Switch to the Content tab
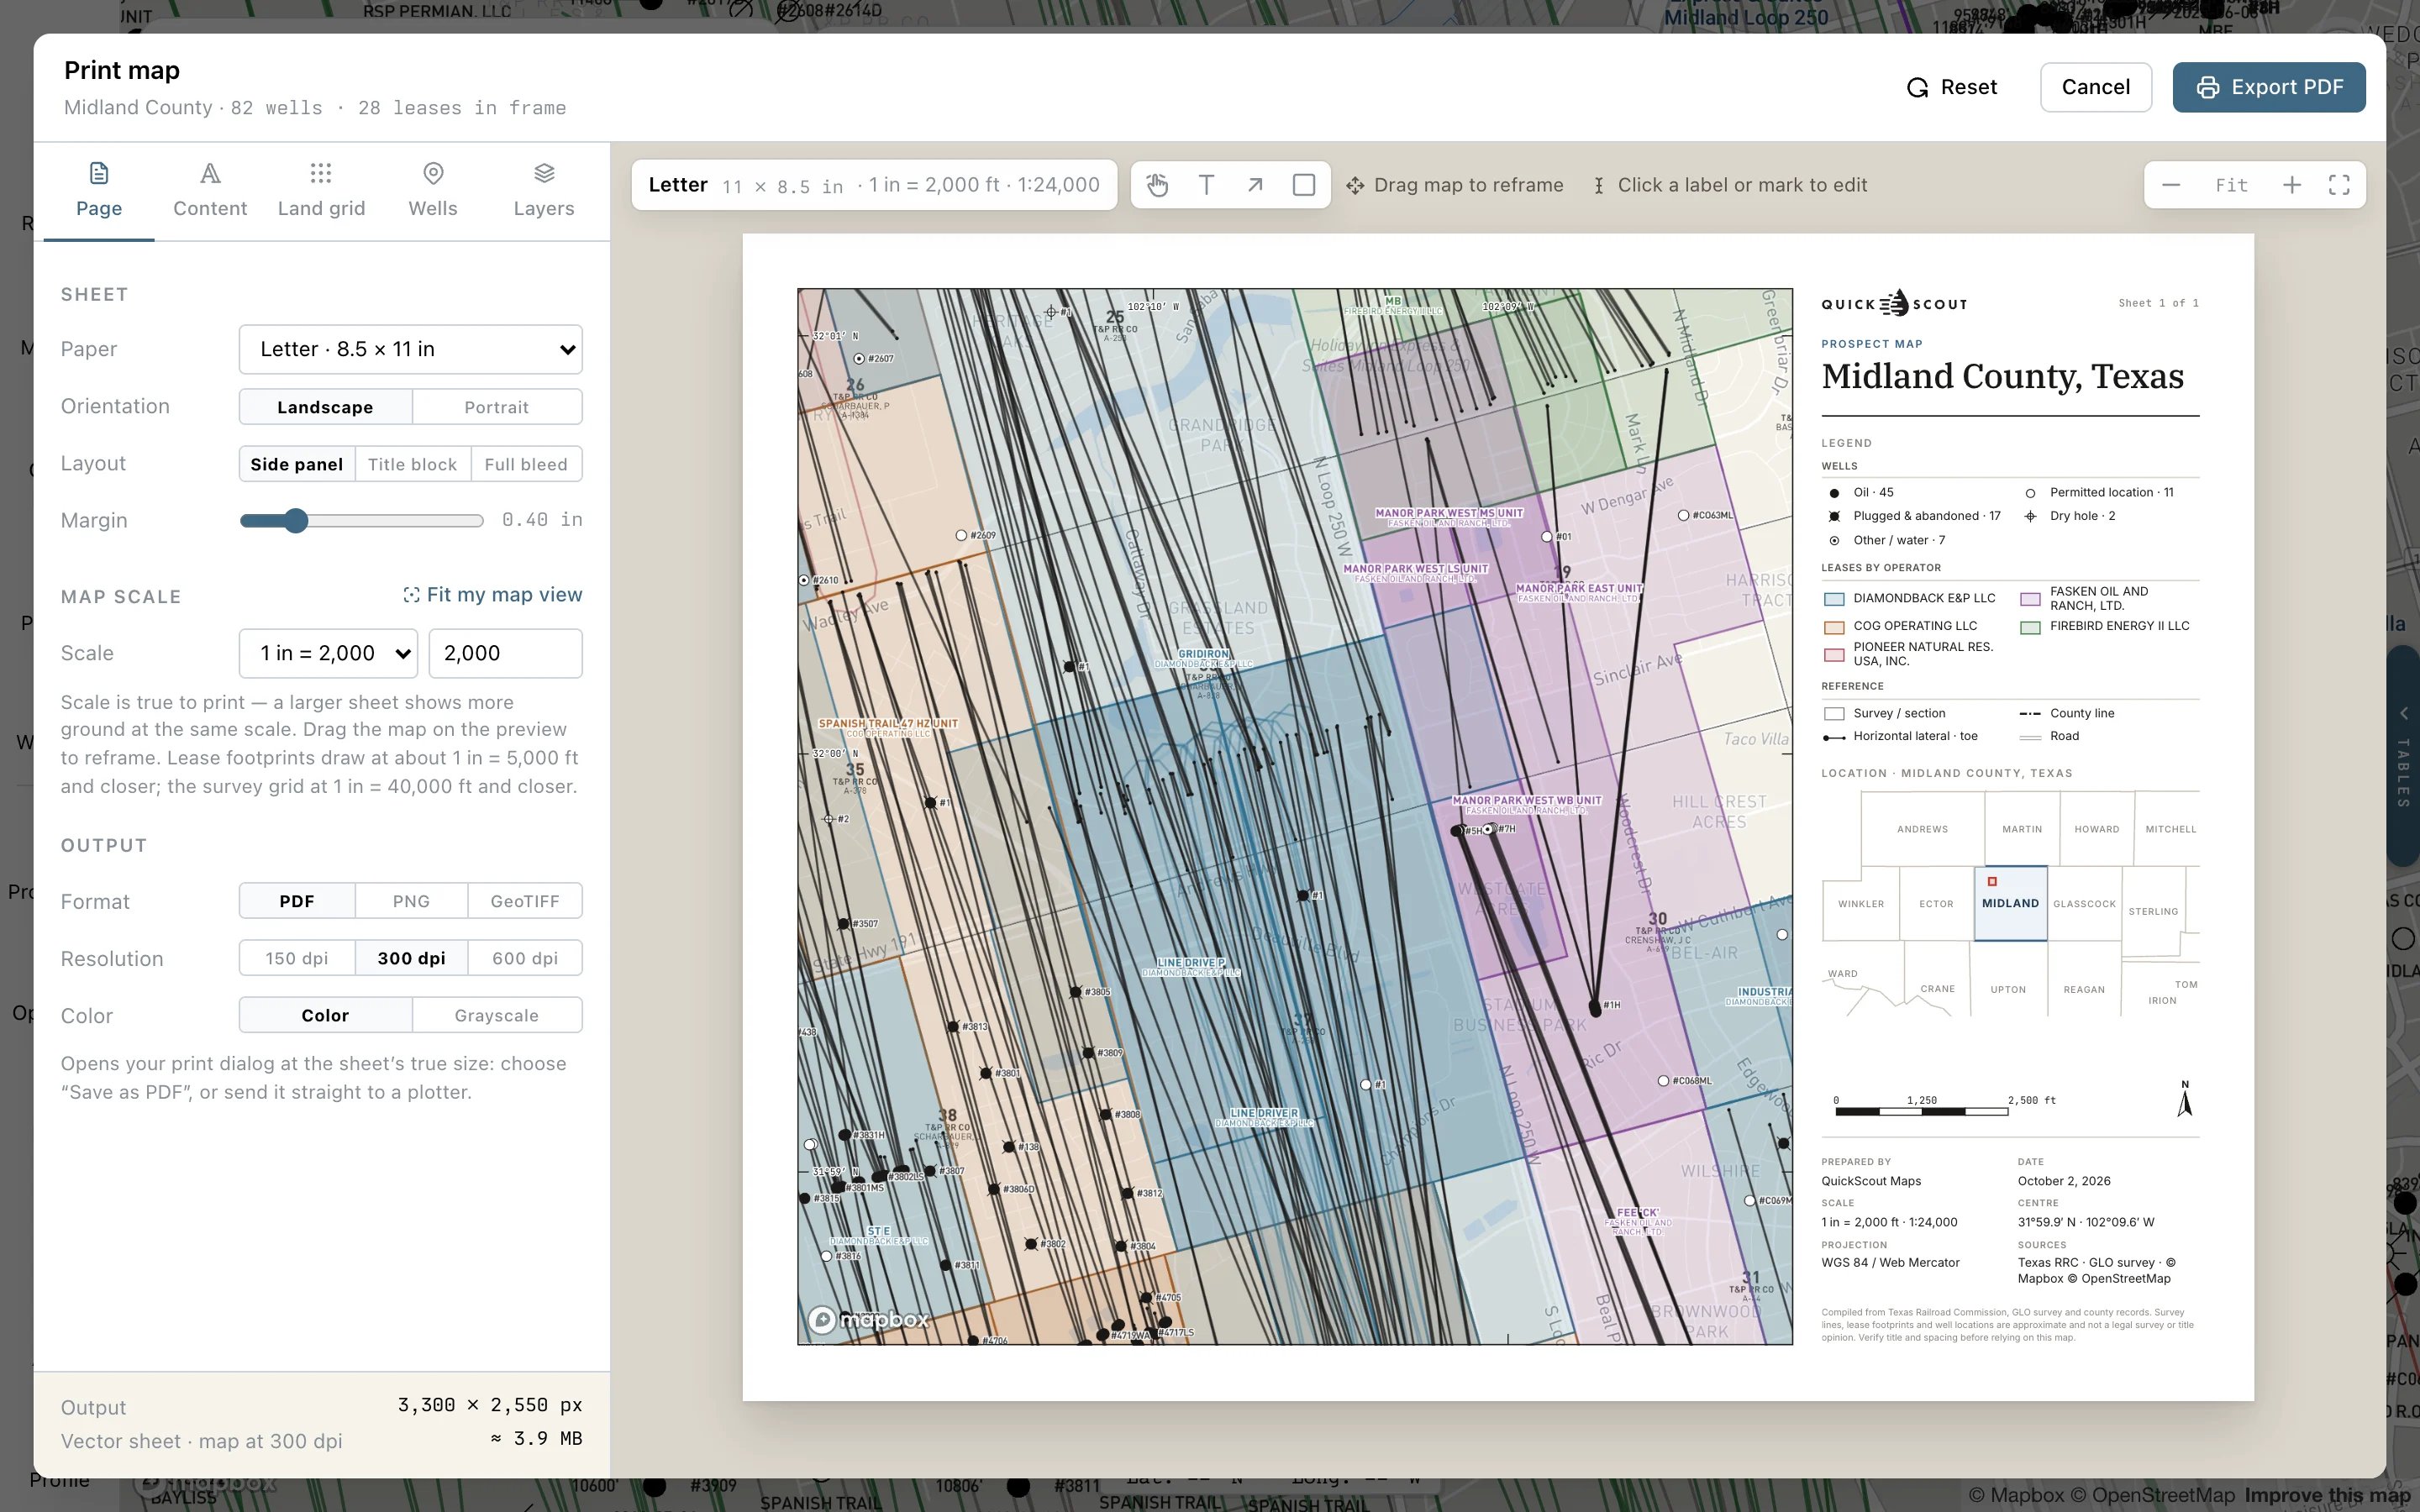Screen dimensions: 2420x1512 point(210,190)
